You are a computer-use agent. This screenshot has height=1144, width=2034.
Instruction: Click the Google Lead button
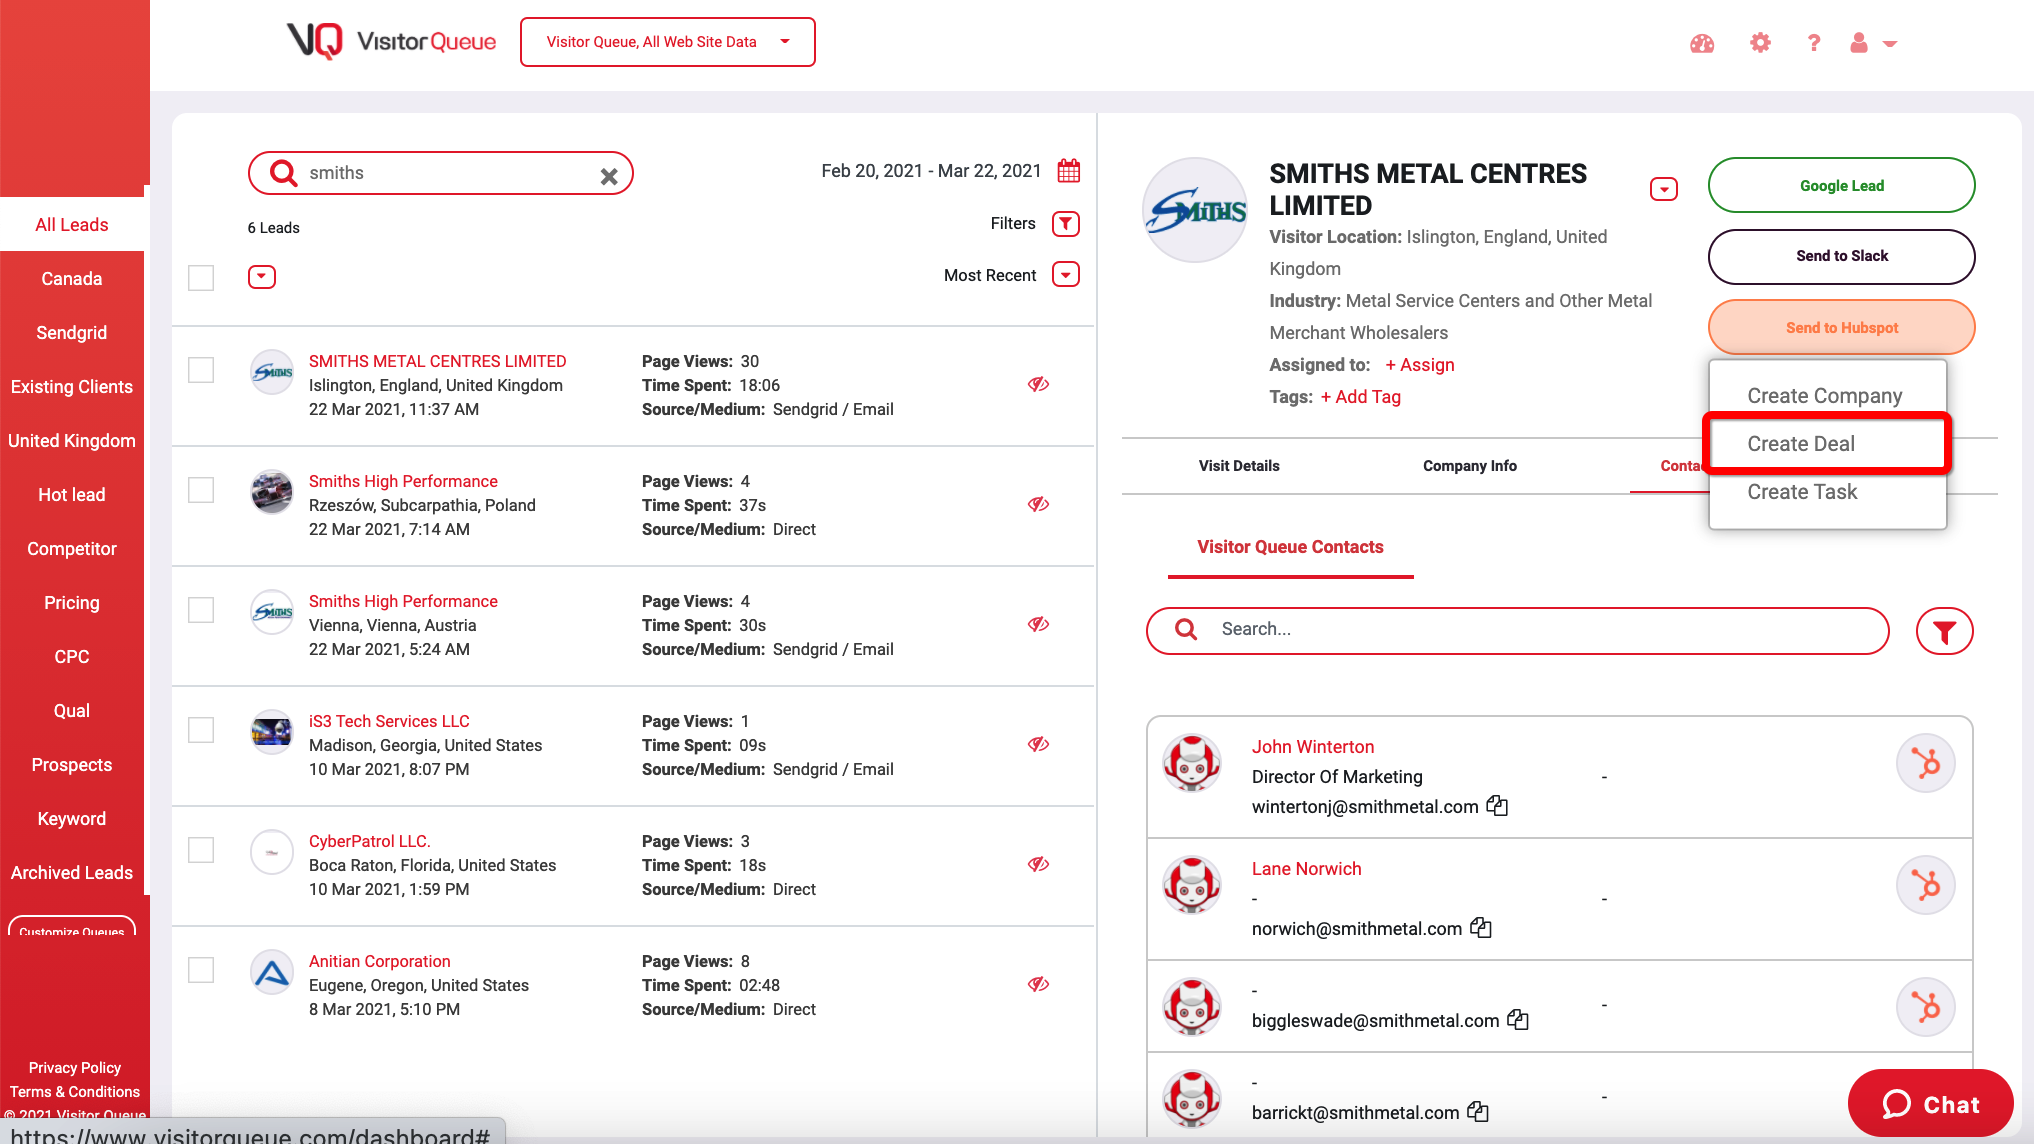pos(1841,185)
